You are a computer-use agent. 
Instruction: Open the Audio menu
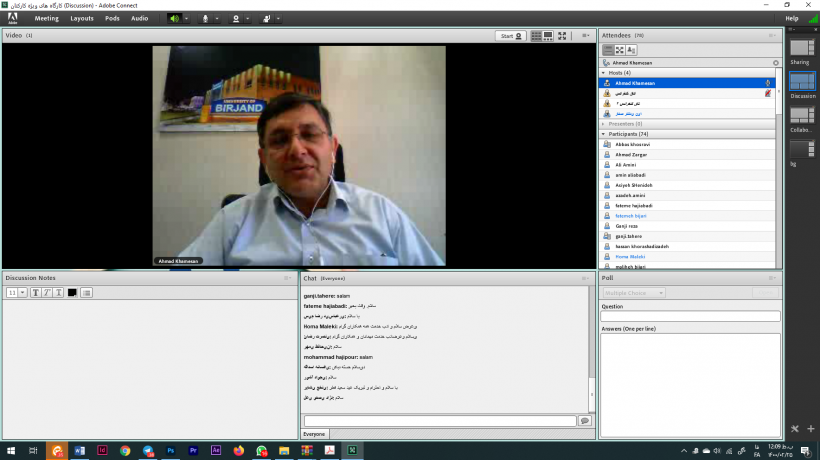point(140,18)
